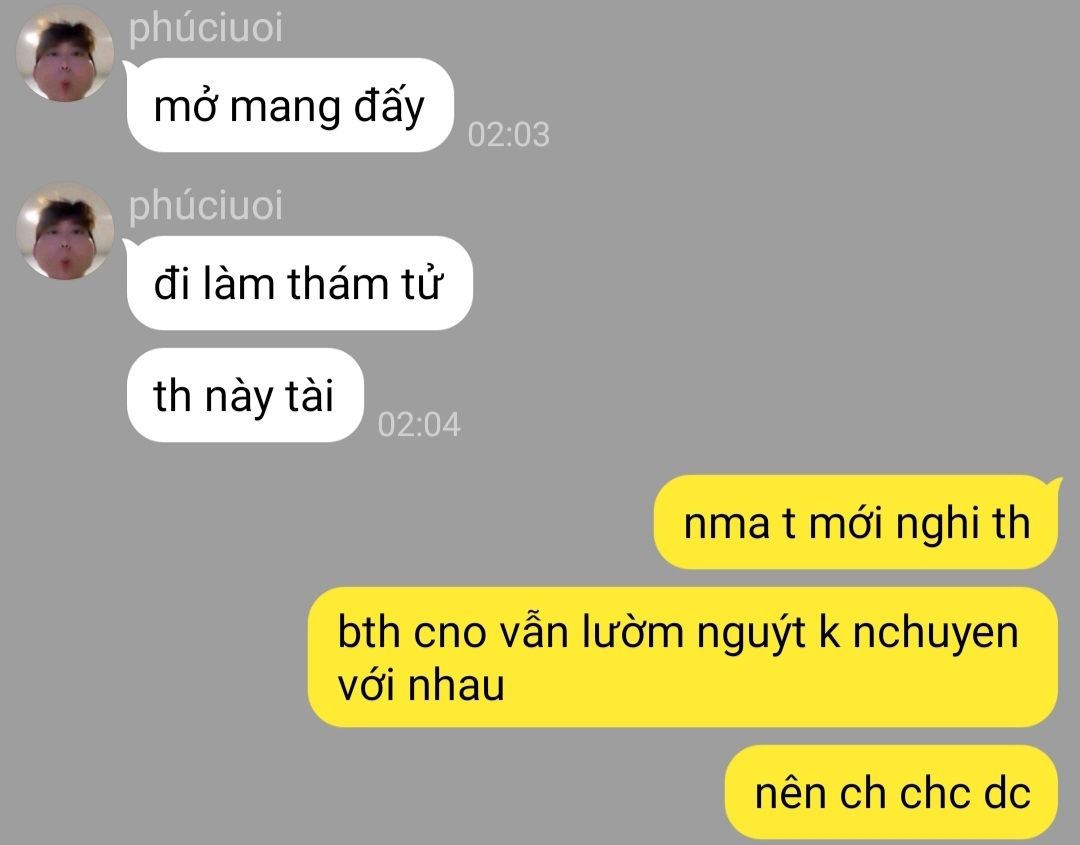Viewport: 1080px width, 845px height.
Task: Select the yellow 'nên ch chc dc' bubble
Action: point(892,792)
